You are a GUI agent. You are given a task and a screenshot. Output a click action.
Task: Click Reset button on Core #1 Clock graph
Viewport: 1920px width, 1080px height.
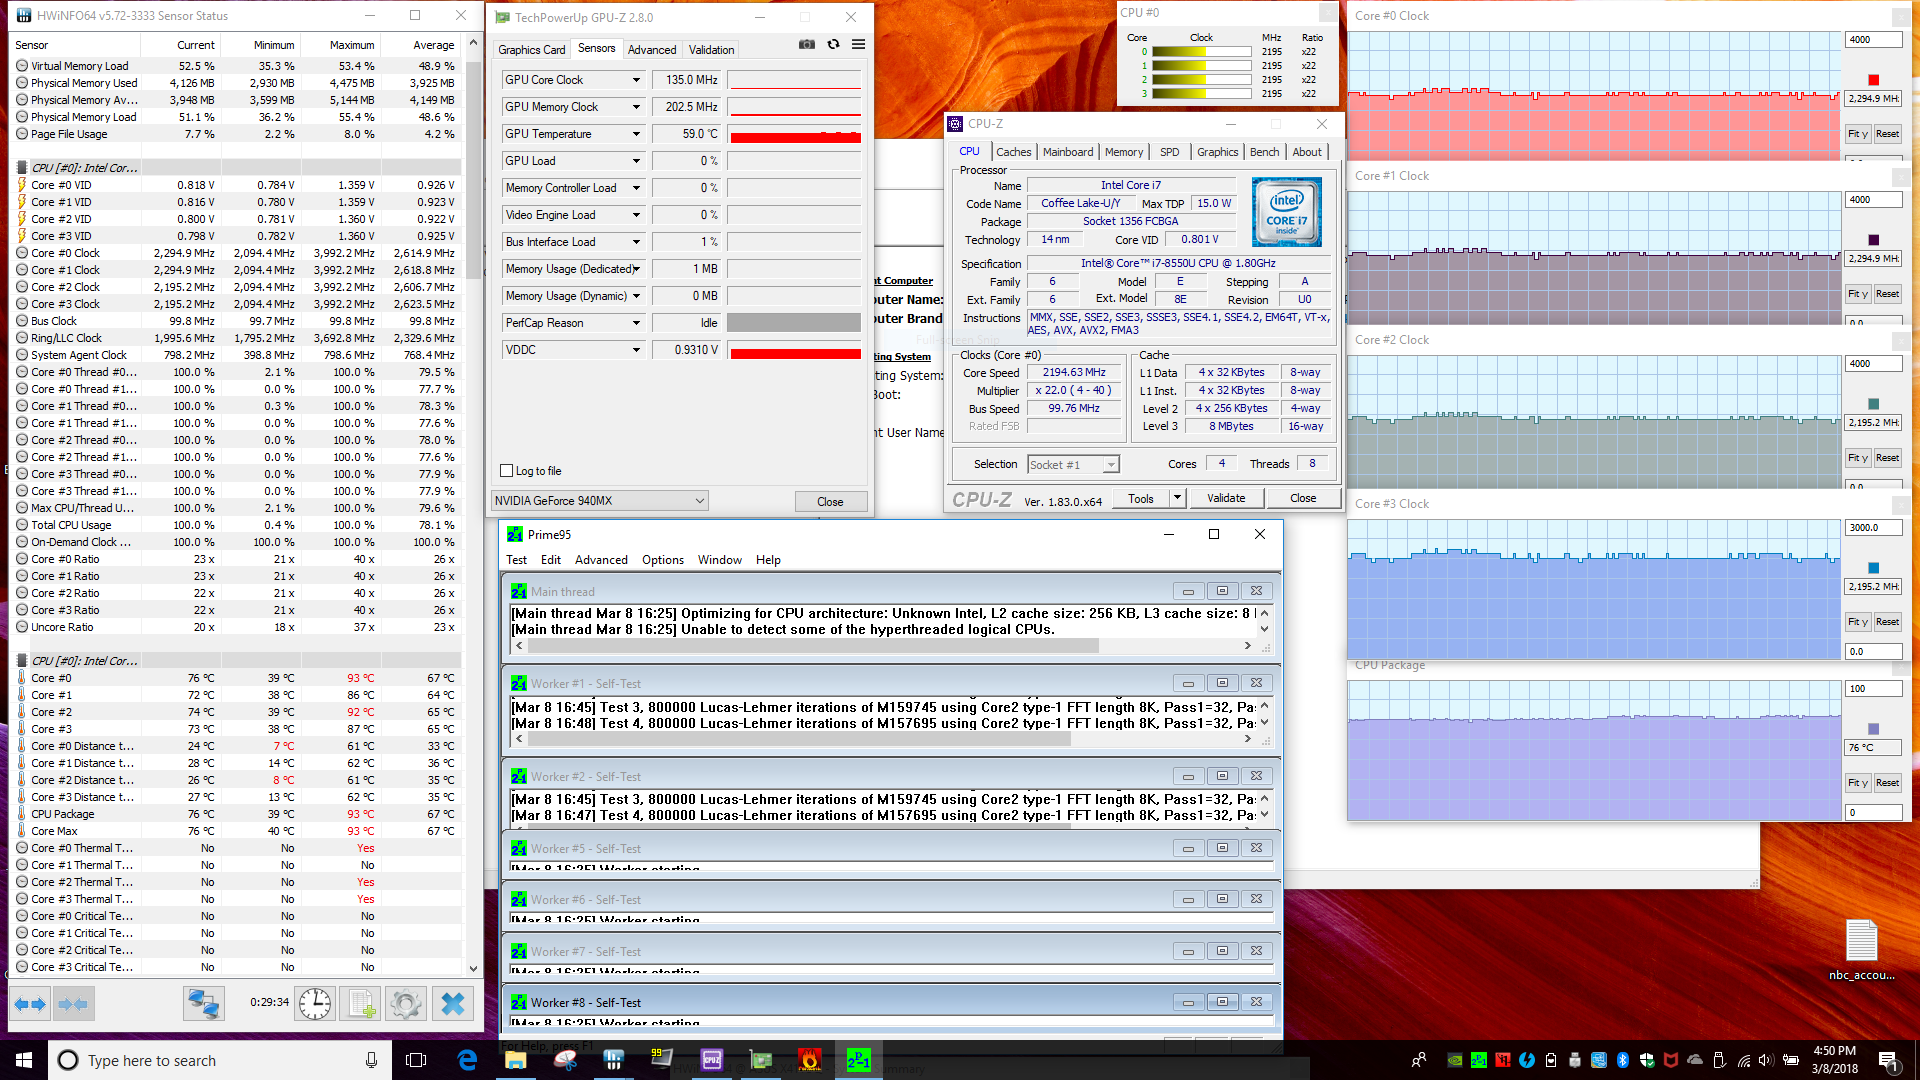pos(1887,294)
